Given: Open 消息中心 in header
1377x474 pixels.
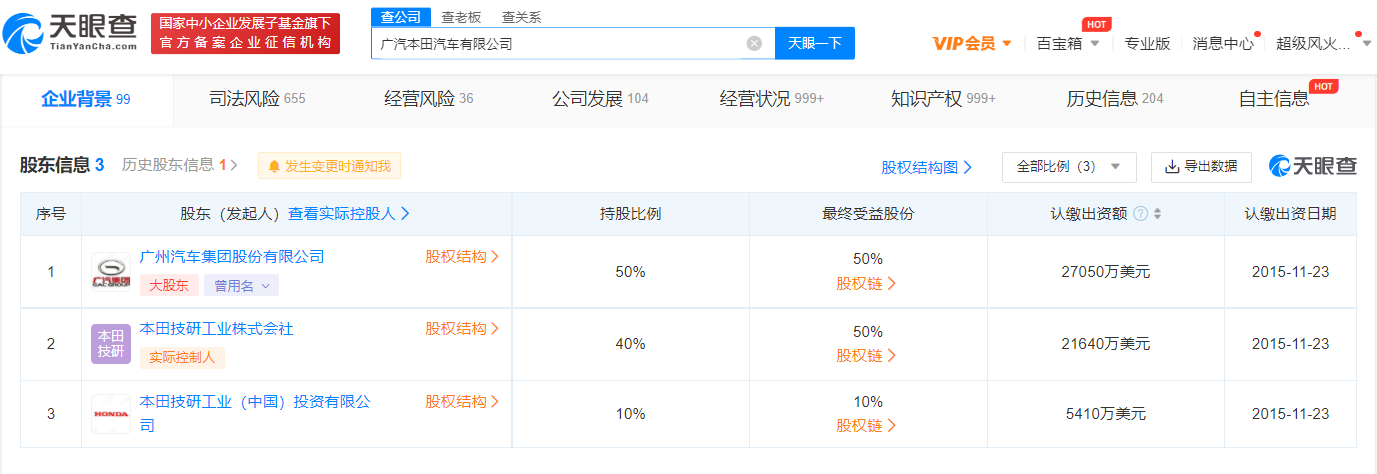Looking at the screenshot, I should [x=1223, y=43].
